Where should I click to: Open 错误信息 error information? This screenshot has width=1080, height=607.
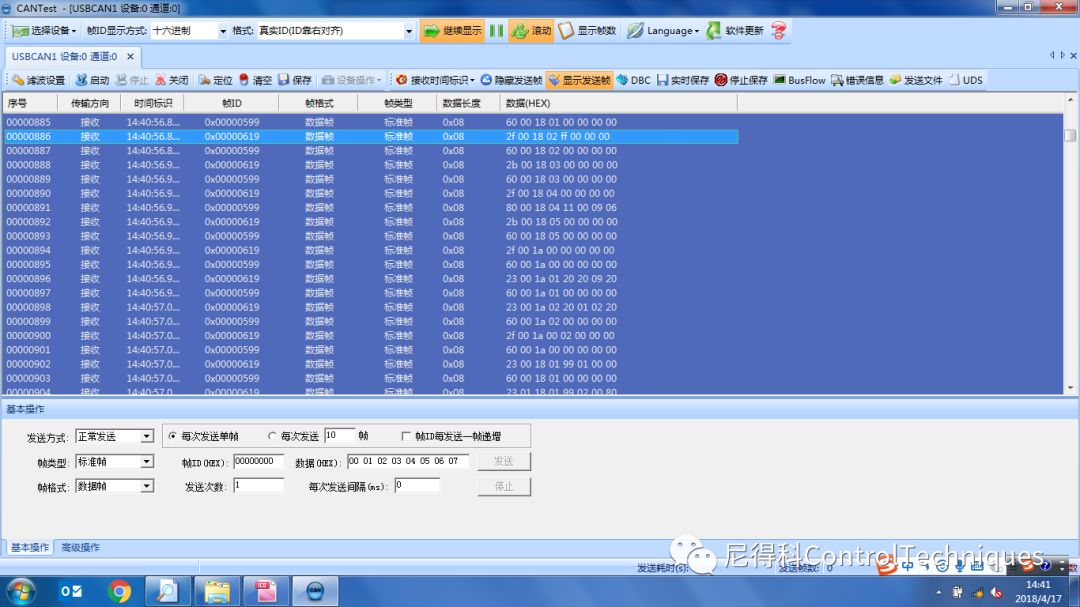858,81
